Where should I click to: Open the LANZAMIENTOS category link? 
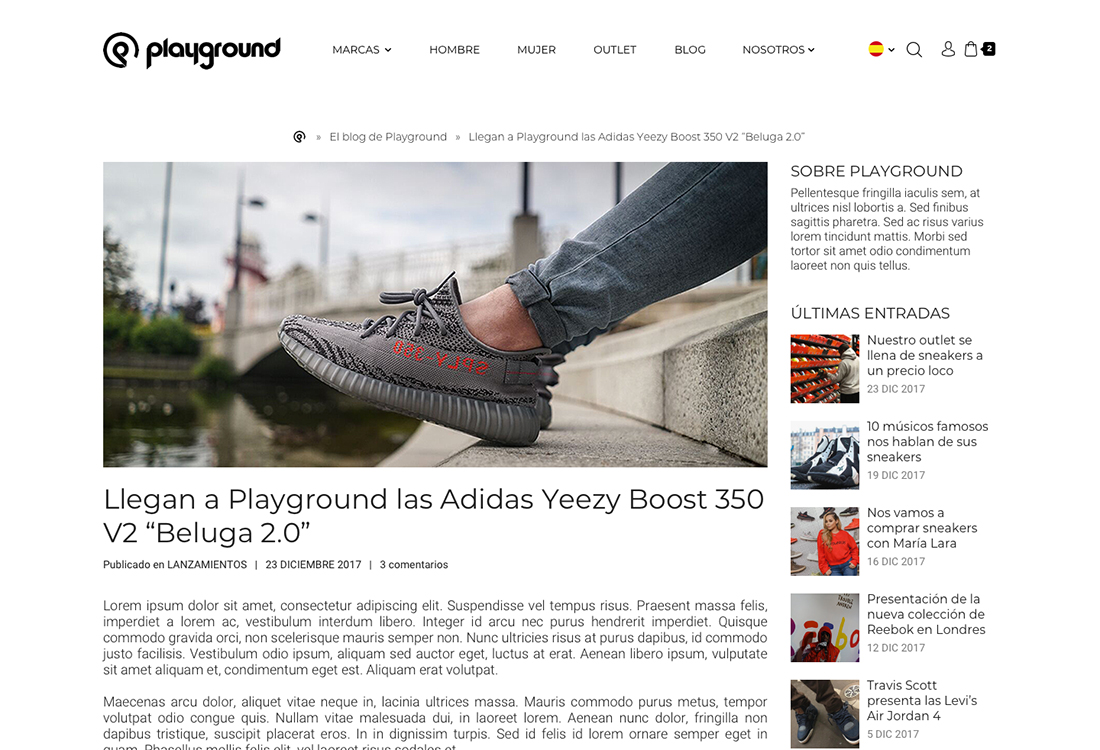[x=207, y=565]
